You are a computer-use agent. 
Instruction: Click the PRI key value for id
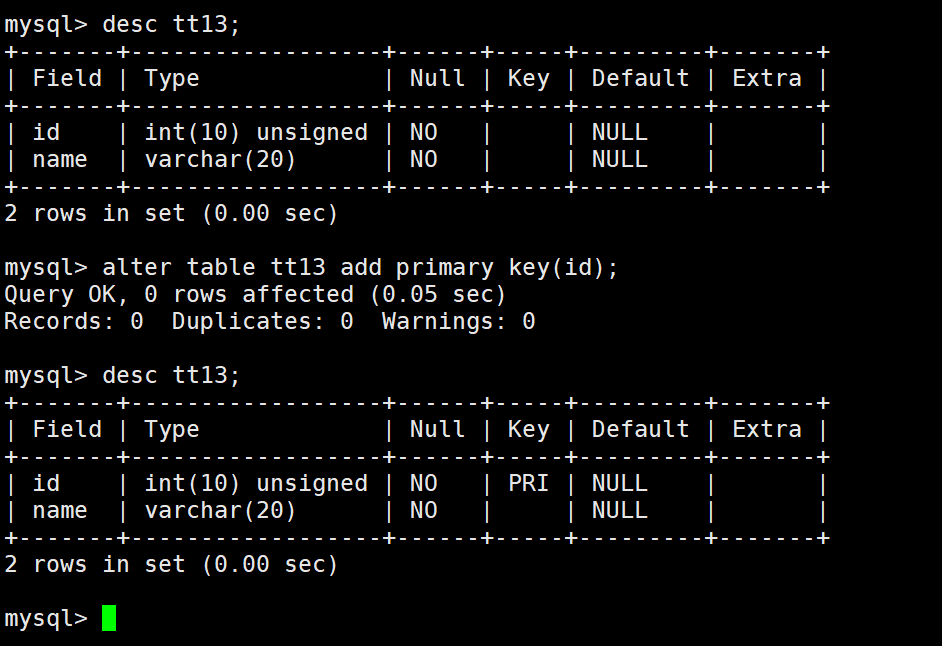[x=528, y=483]
